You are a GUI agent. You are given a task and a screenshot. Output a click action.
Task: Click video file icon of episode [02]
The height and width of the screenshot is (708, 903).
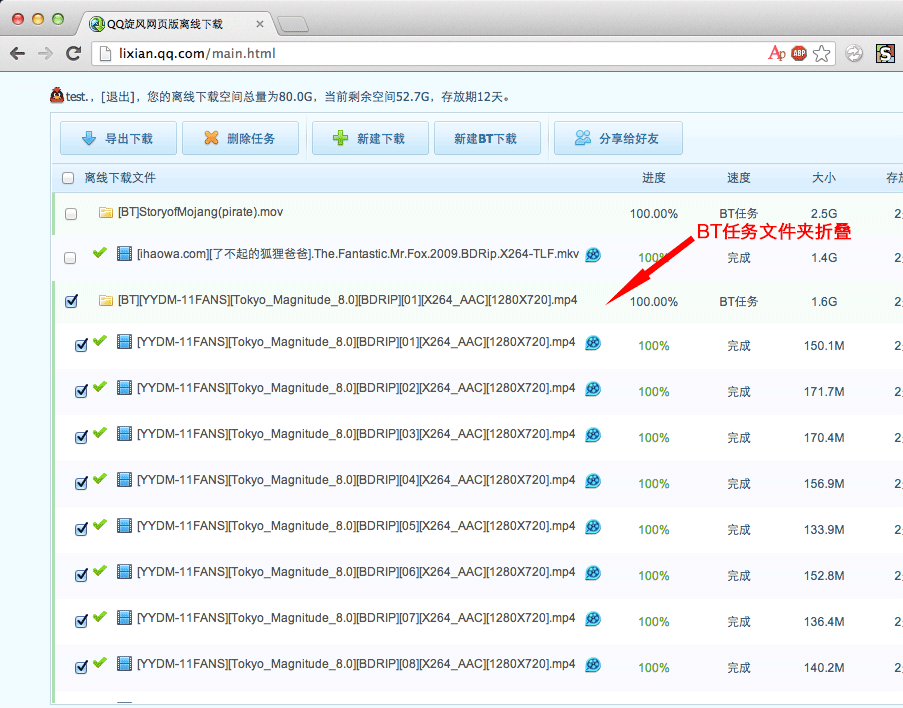tap(124, 388)
